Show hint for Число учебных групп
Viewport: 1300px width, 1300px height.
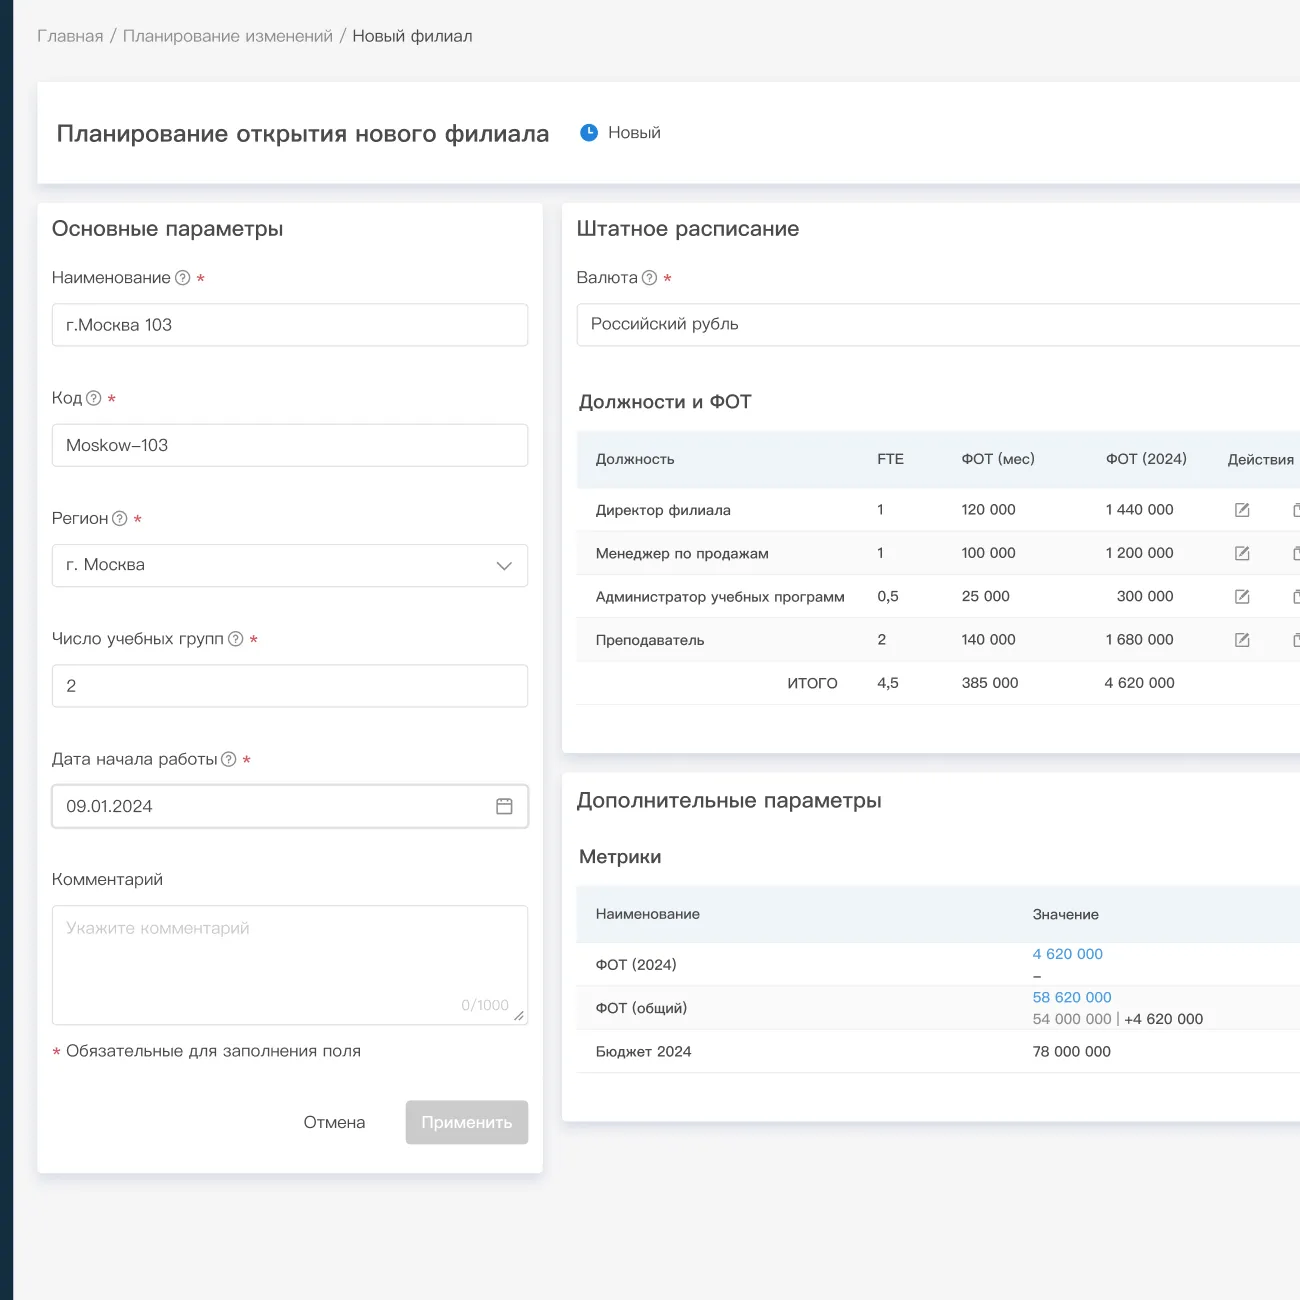[236, 639]
